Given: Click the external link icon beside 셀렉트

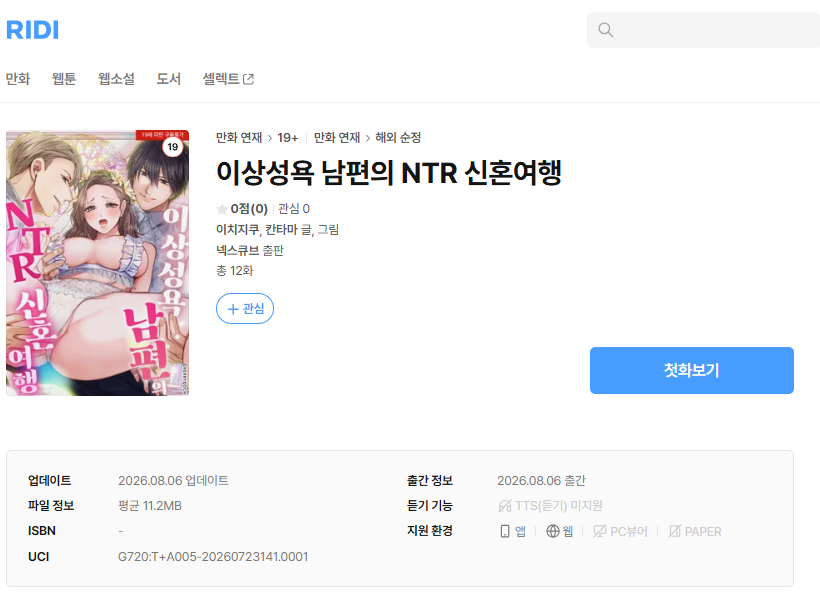Looking at the screenshot, I should point(249,80).
